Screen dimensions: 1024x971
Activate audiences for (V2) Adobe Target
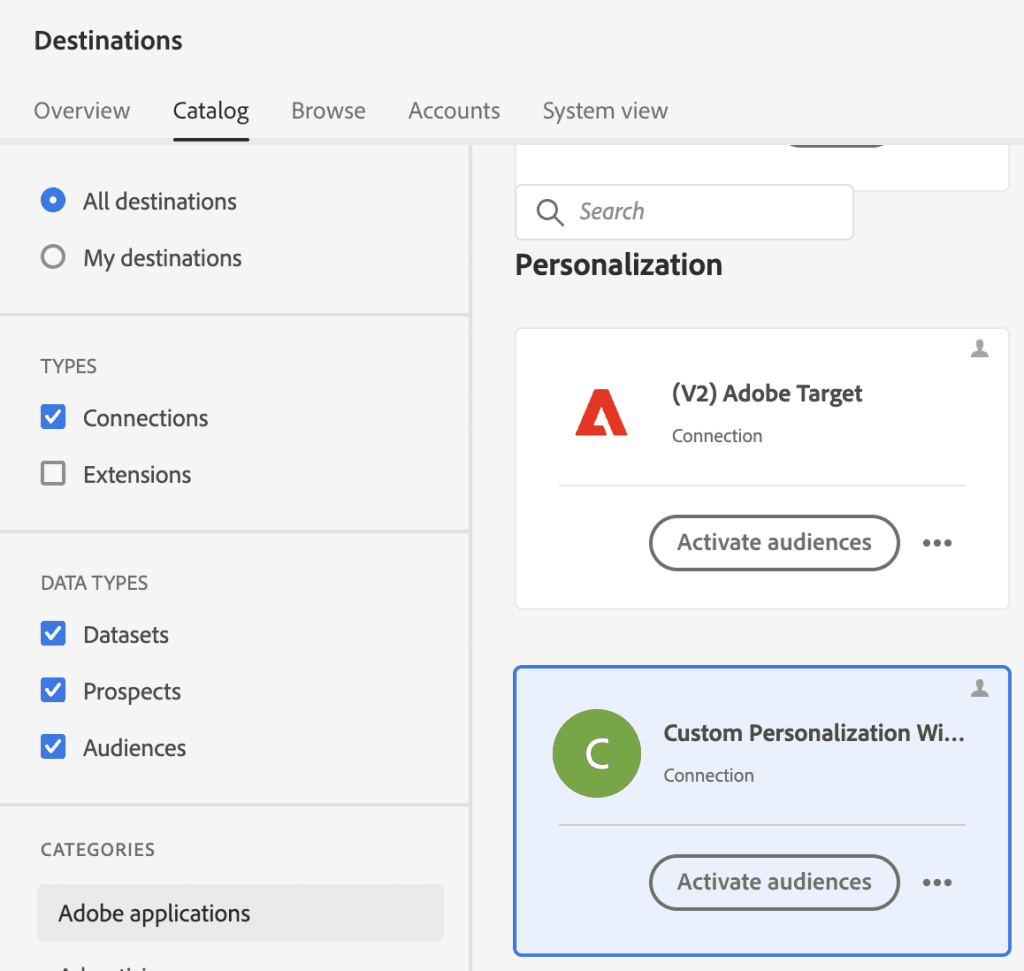(x=775, y=543)
